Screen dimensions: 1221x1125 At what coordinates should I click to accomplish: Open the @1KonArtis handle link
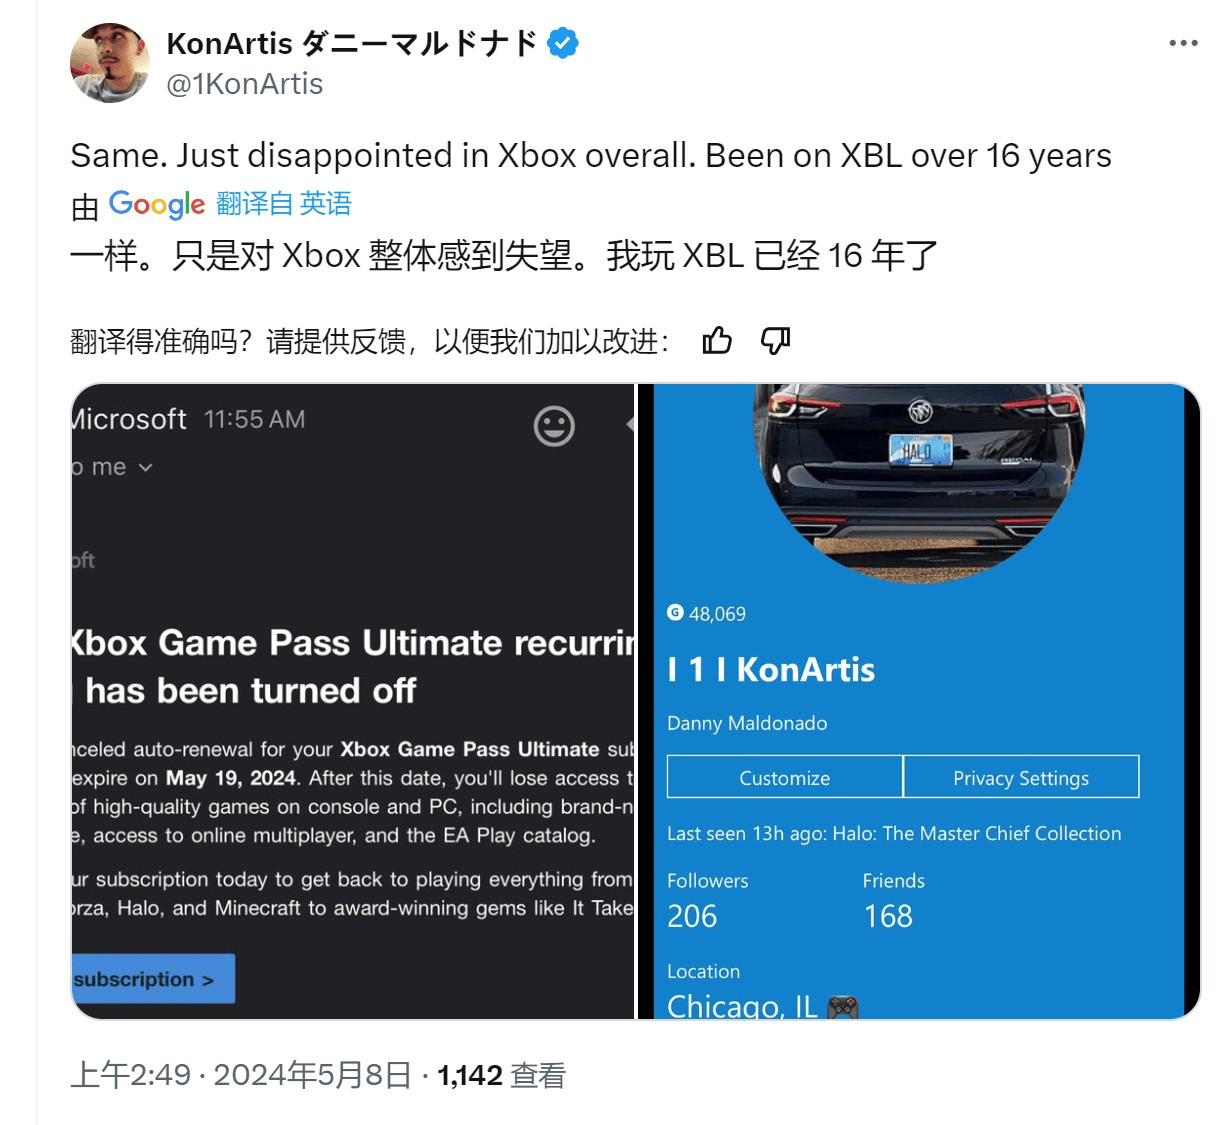[245, 84]
